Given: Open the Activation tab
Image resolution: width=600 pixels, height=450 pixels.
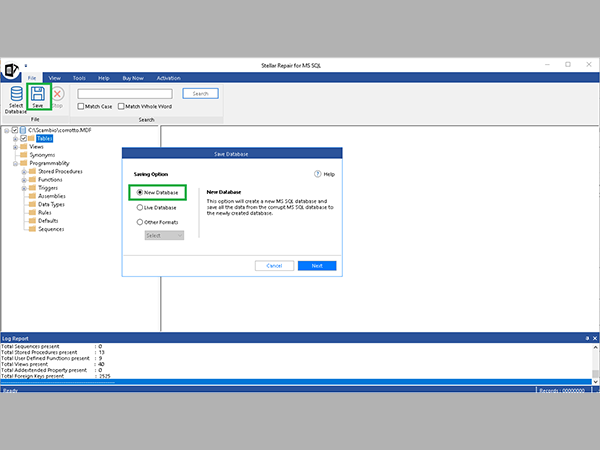Looking at the screenshot, I should [168, 78].
